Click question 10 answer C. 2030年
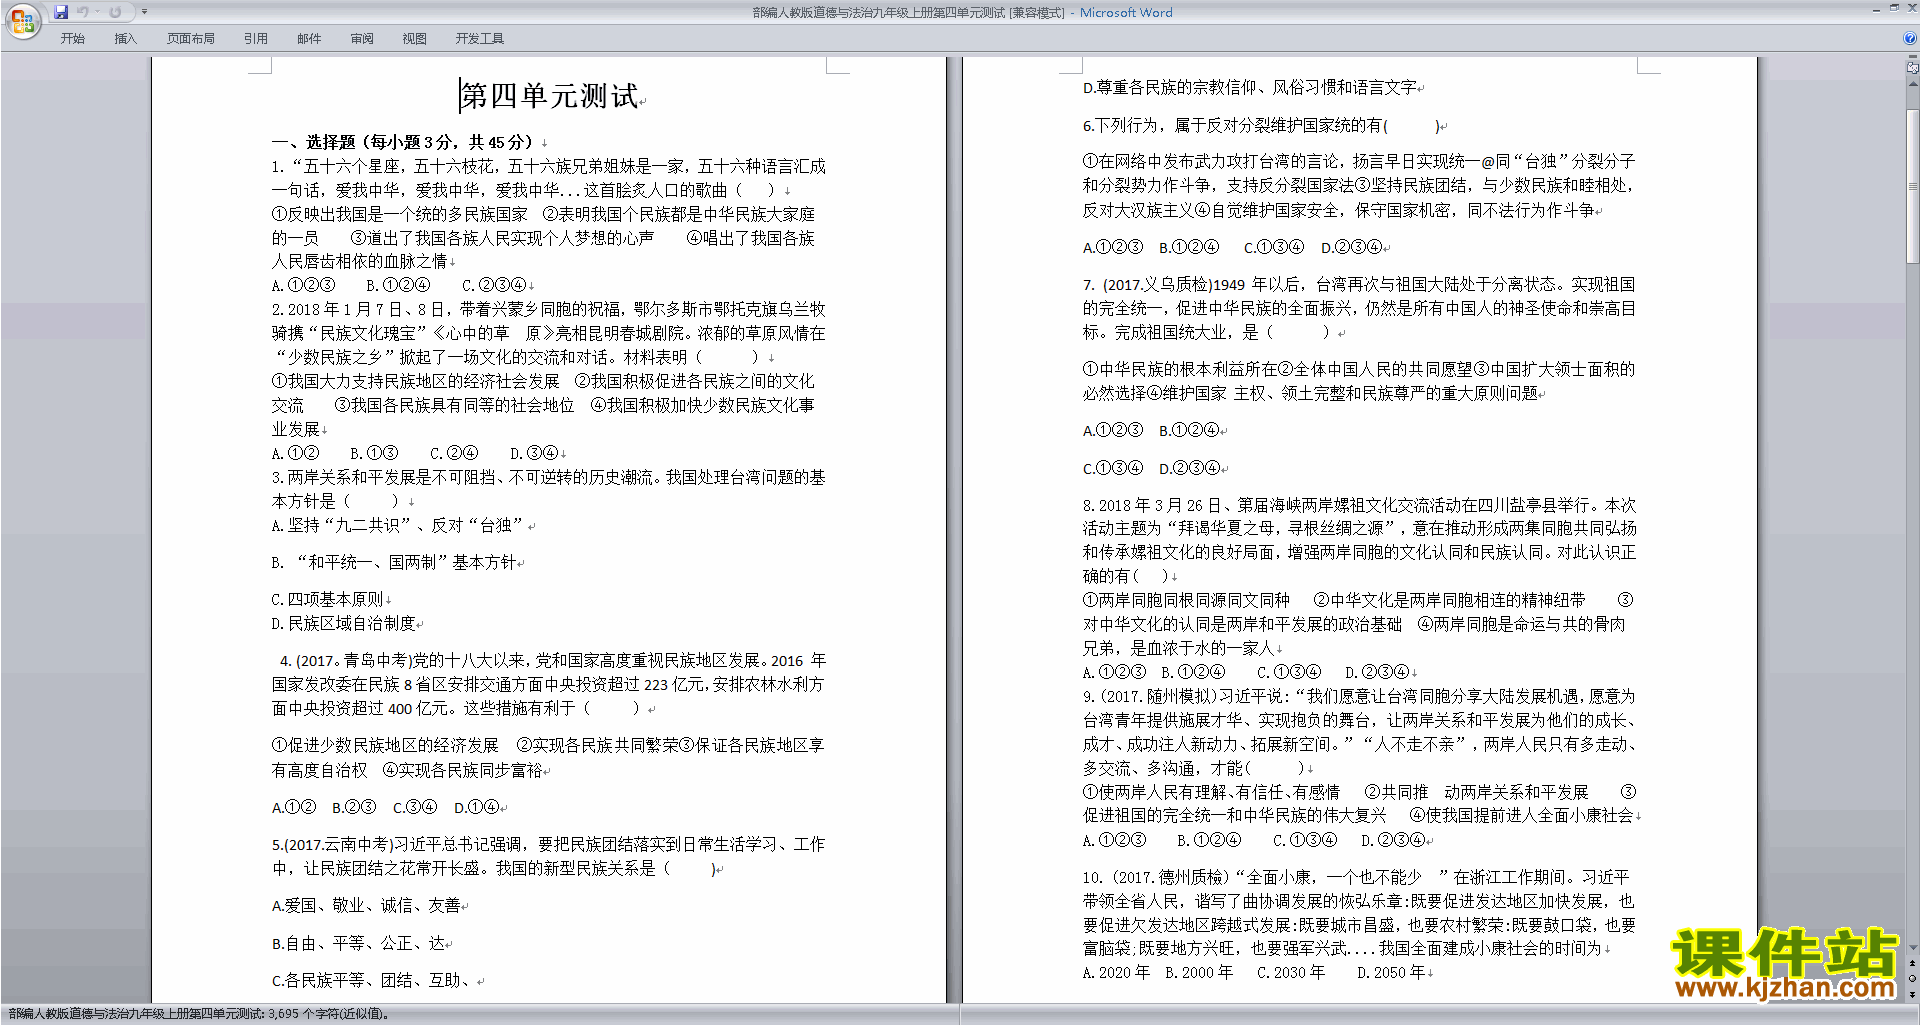Viewport: 1920px width, 1025px height. point(1291,972)
